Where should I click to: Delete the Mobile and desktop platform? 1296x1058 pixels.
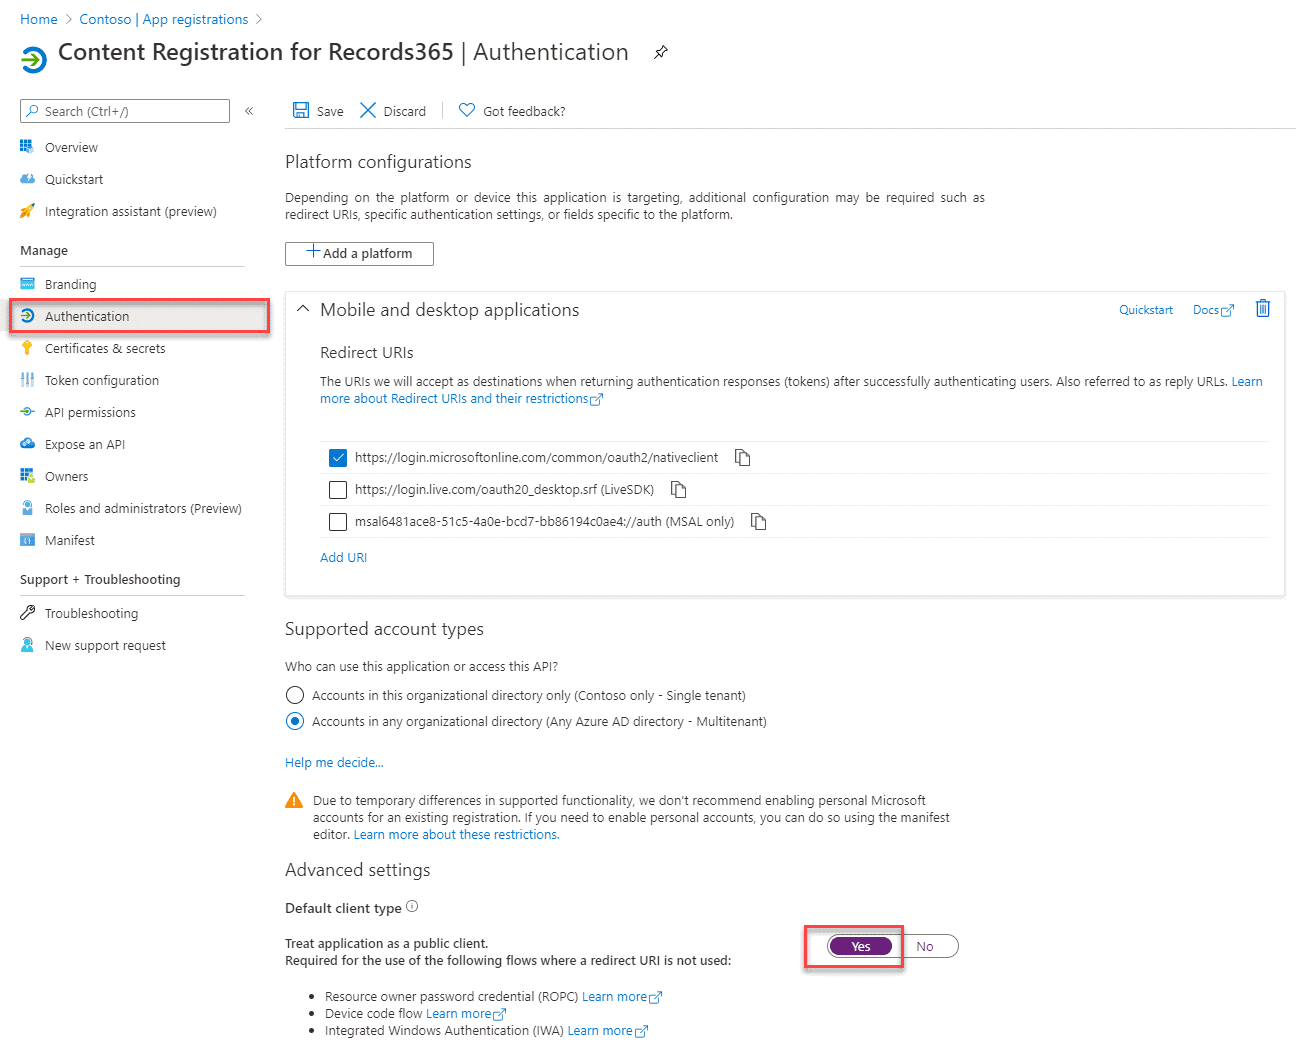[1263, 309]
